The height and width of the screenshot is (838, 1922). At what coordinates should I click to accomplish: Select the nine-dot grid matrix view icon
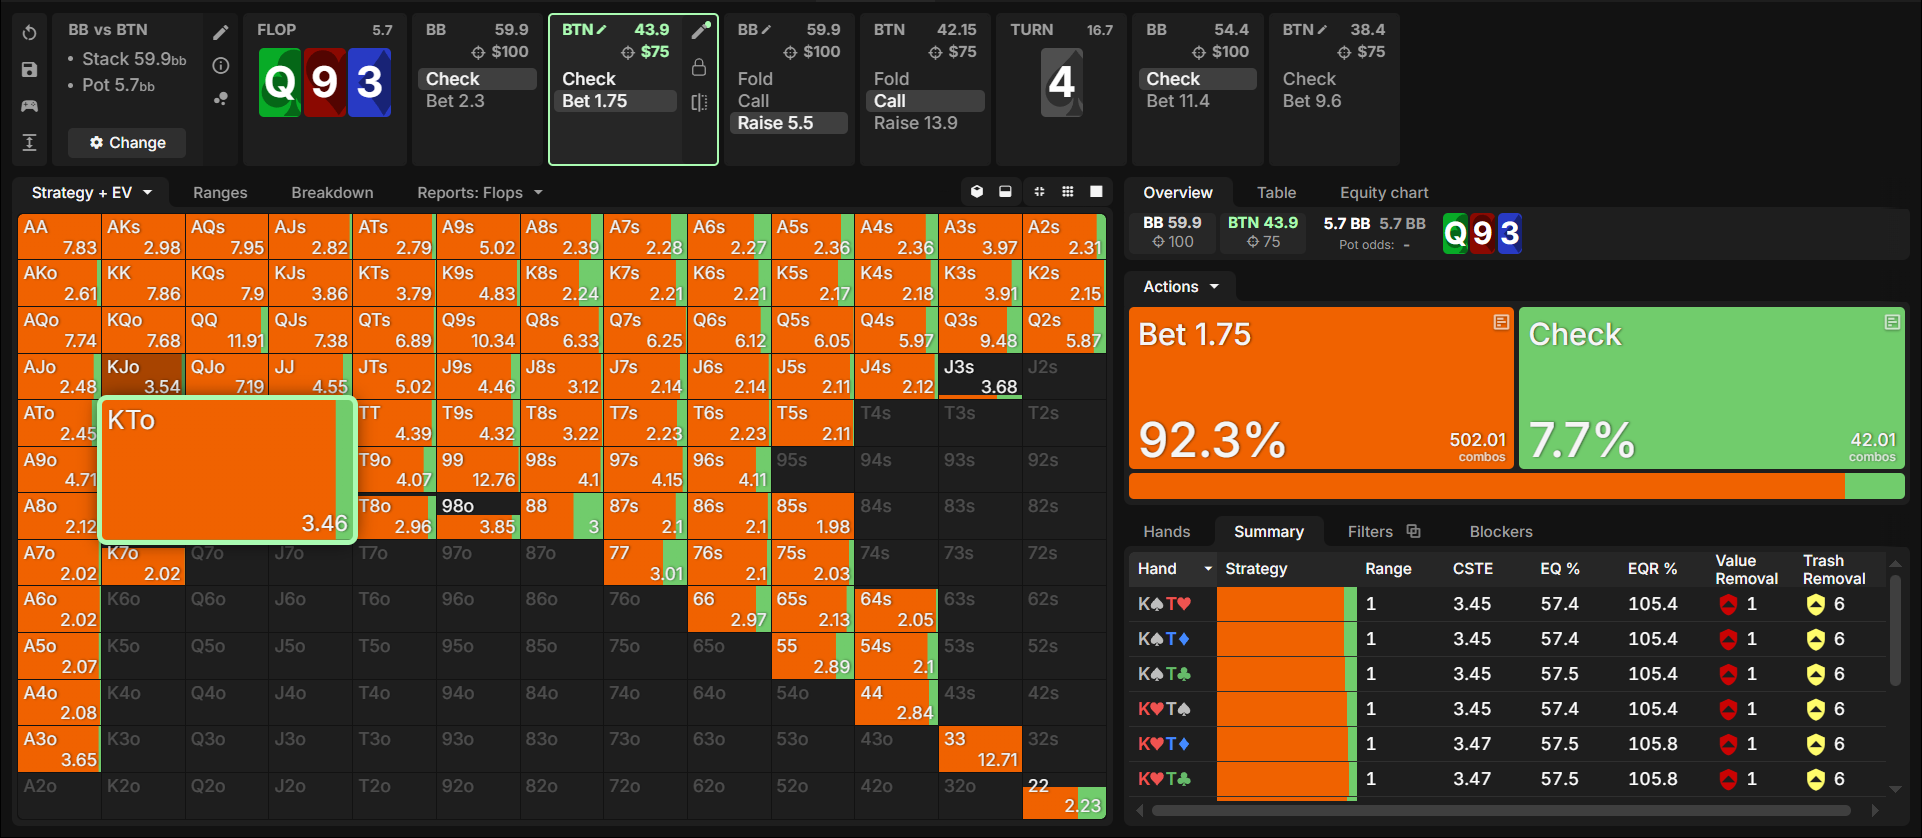pos(1068,192)
